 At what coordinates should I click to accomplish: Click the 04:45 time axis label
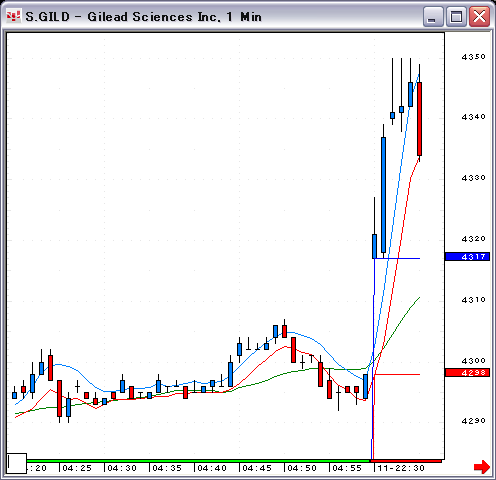coord(257,468)
